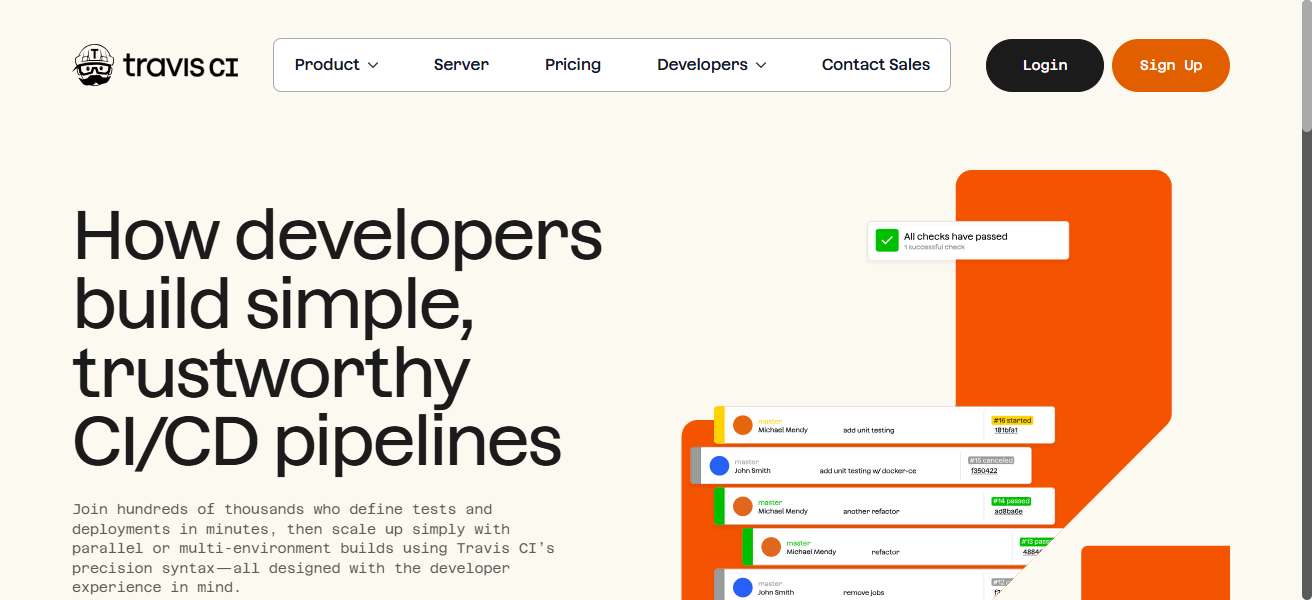Screen dimensions: 1312x600
Task: Click John Smith's blue avatar on the docker-ce build
Action: 719,465
